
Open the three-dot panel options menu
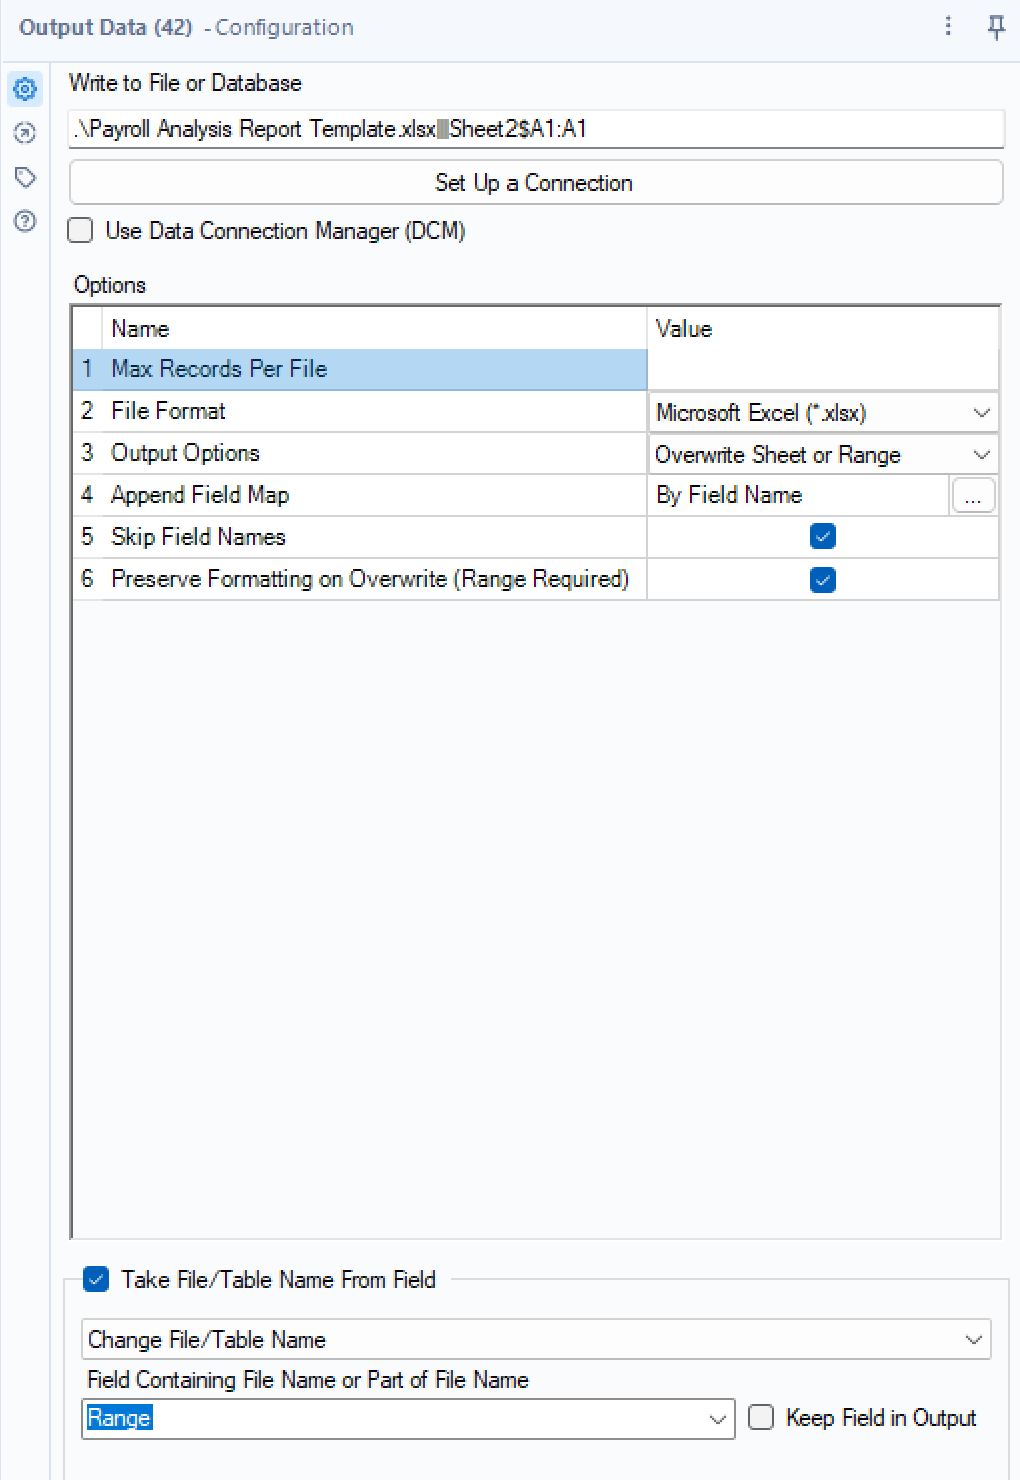[948, 27]
